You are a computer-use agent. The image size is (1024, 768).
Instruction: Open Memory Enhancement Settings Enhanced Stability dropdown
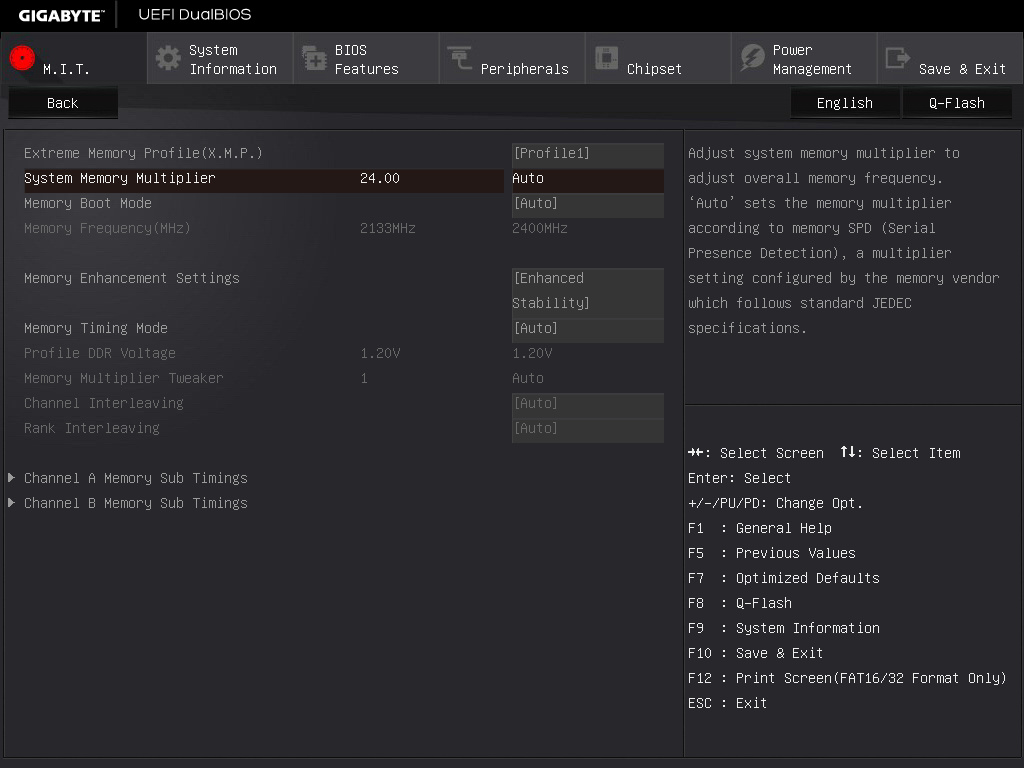[x=588, y=291]
